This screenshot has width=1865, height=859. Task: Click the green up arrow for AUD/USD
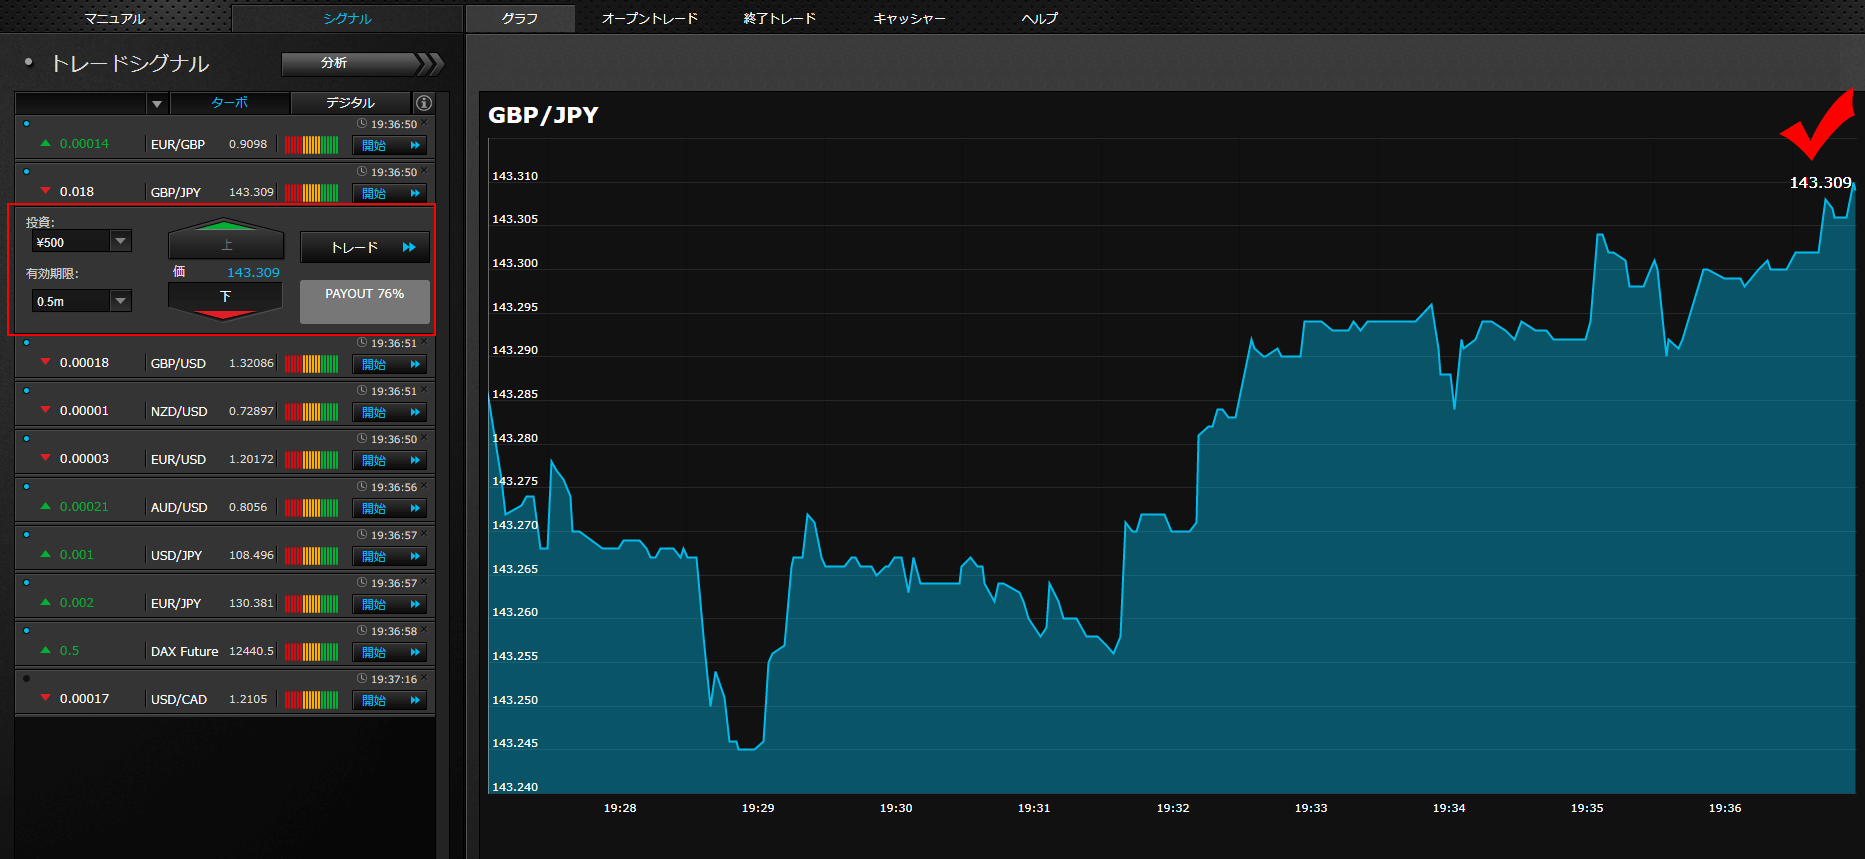point(45,506)
